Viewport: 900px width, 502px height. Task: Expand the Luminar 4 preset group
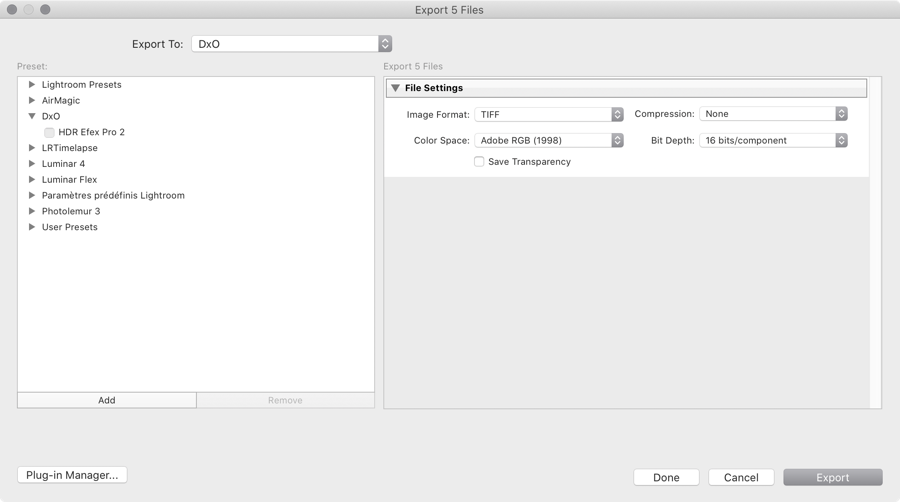[x=32, y=164]
